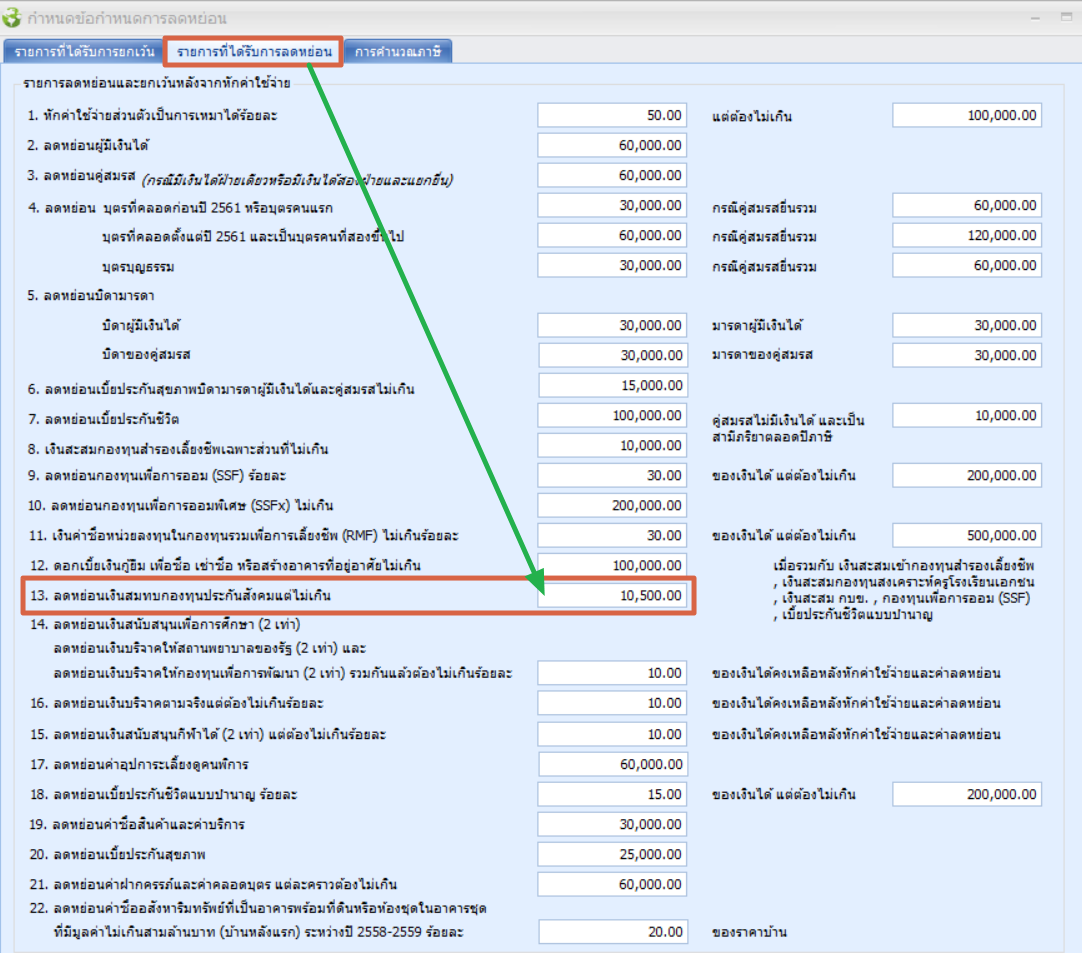The image size is (1082, 953).
Task: Click the item 1 expense percentage field
Action: tap(612, 116)
